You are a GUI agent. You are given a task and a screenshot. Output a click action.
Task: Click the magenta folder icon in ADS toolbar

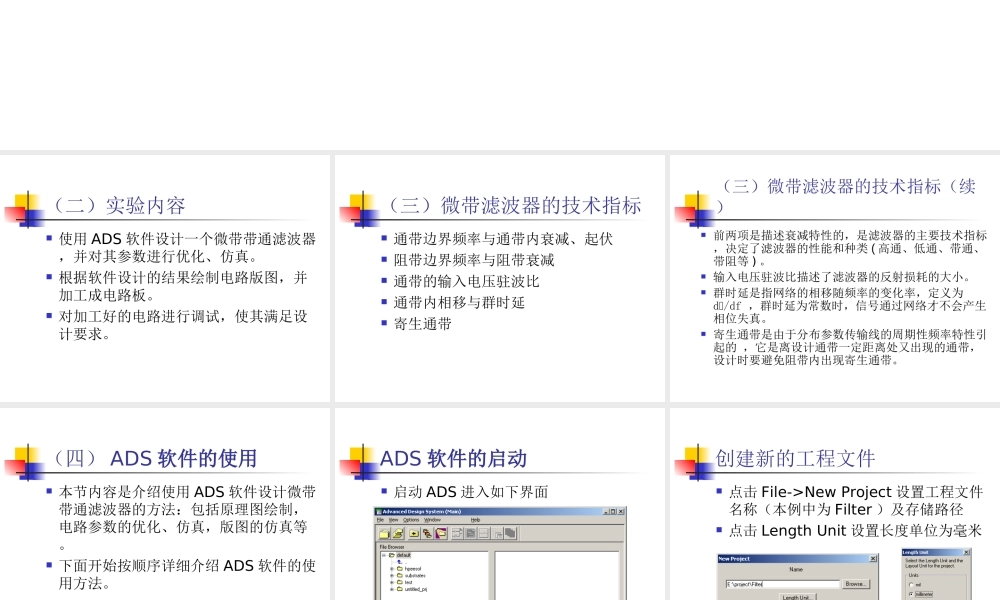[x=441, y=534]
